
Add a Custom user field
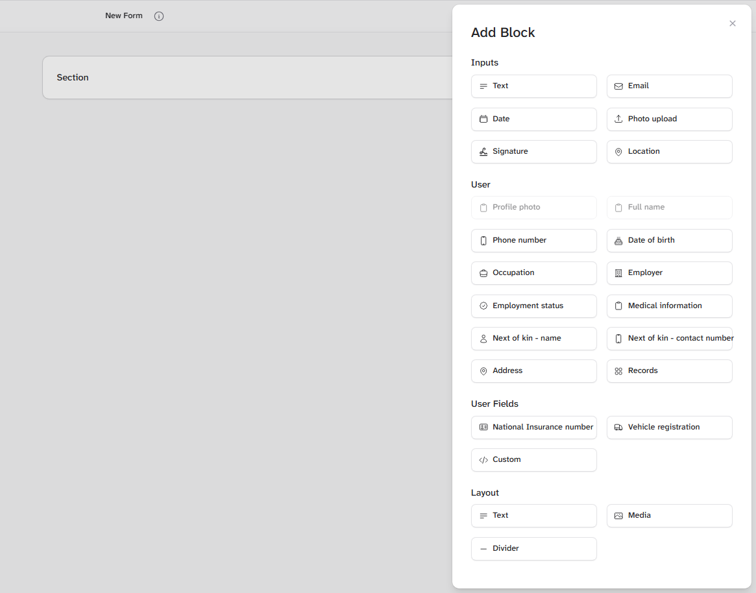tap(534, 459)
